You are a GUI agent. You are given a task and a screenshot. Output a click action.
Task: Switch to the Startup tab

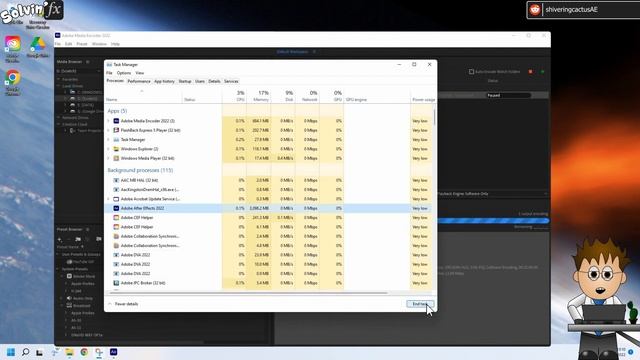pos(185,81)
